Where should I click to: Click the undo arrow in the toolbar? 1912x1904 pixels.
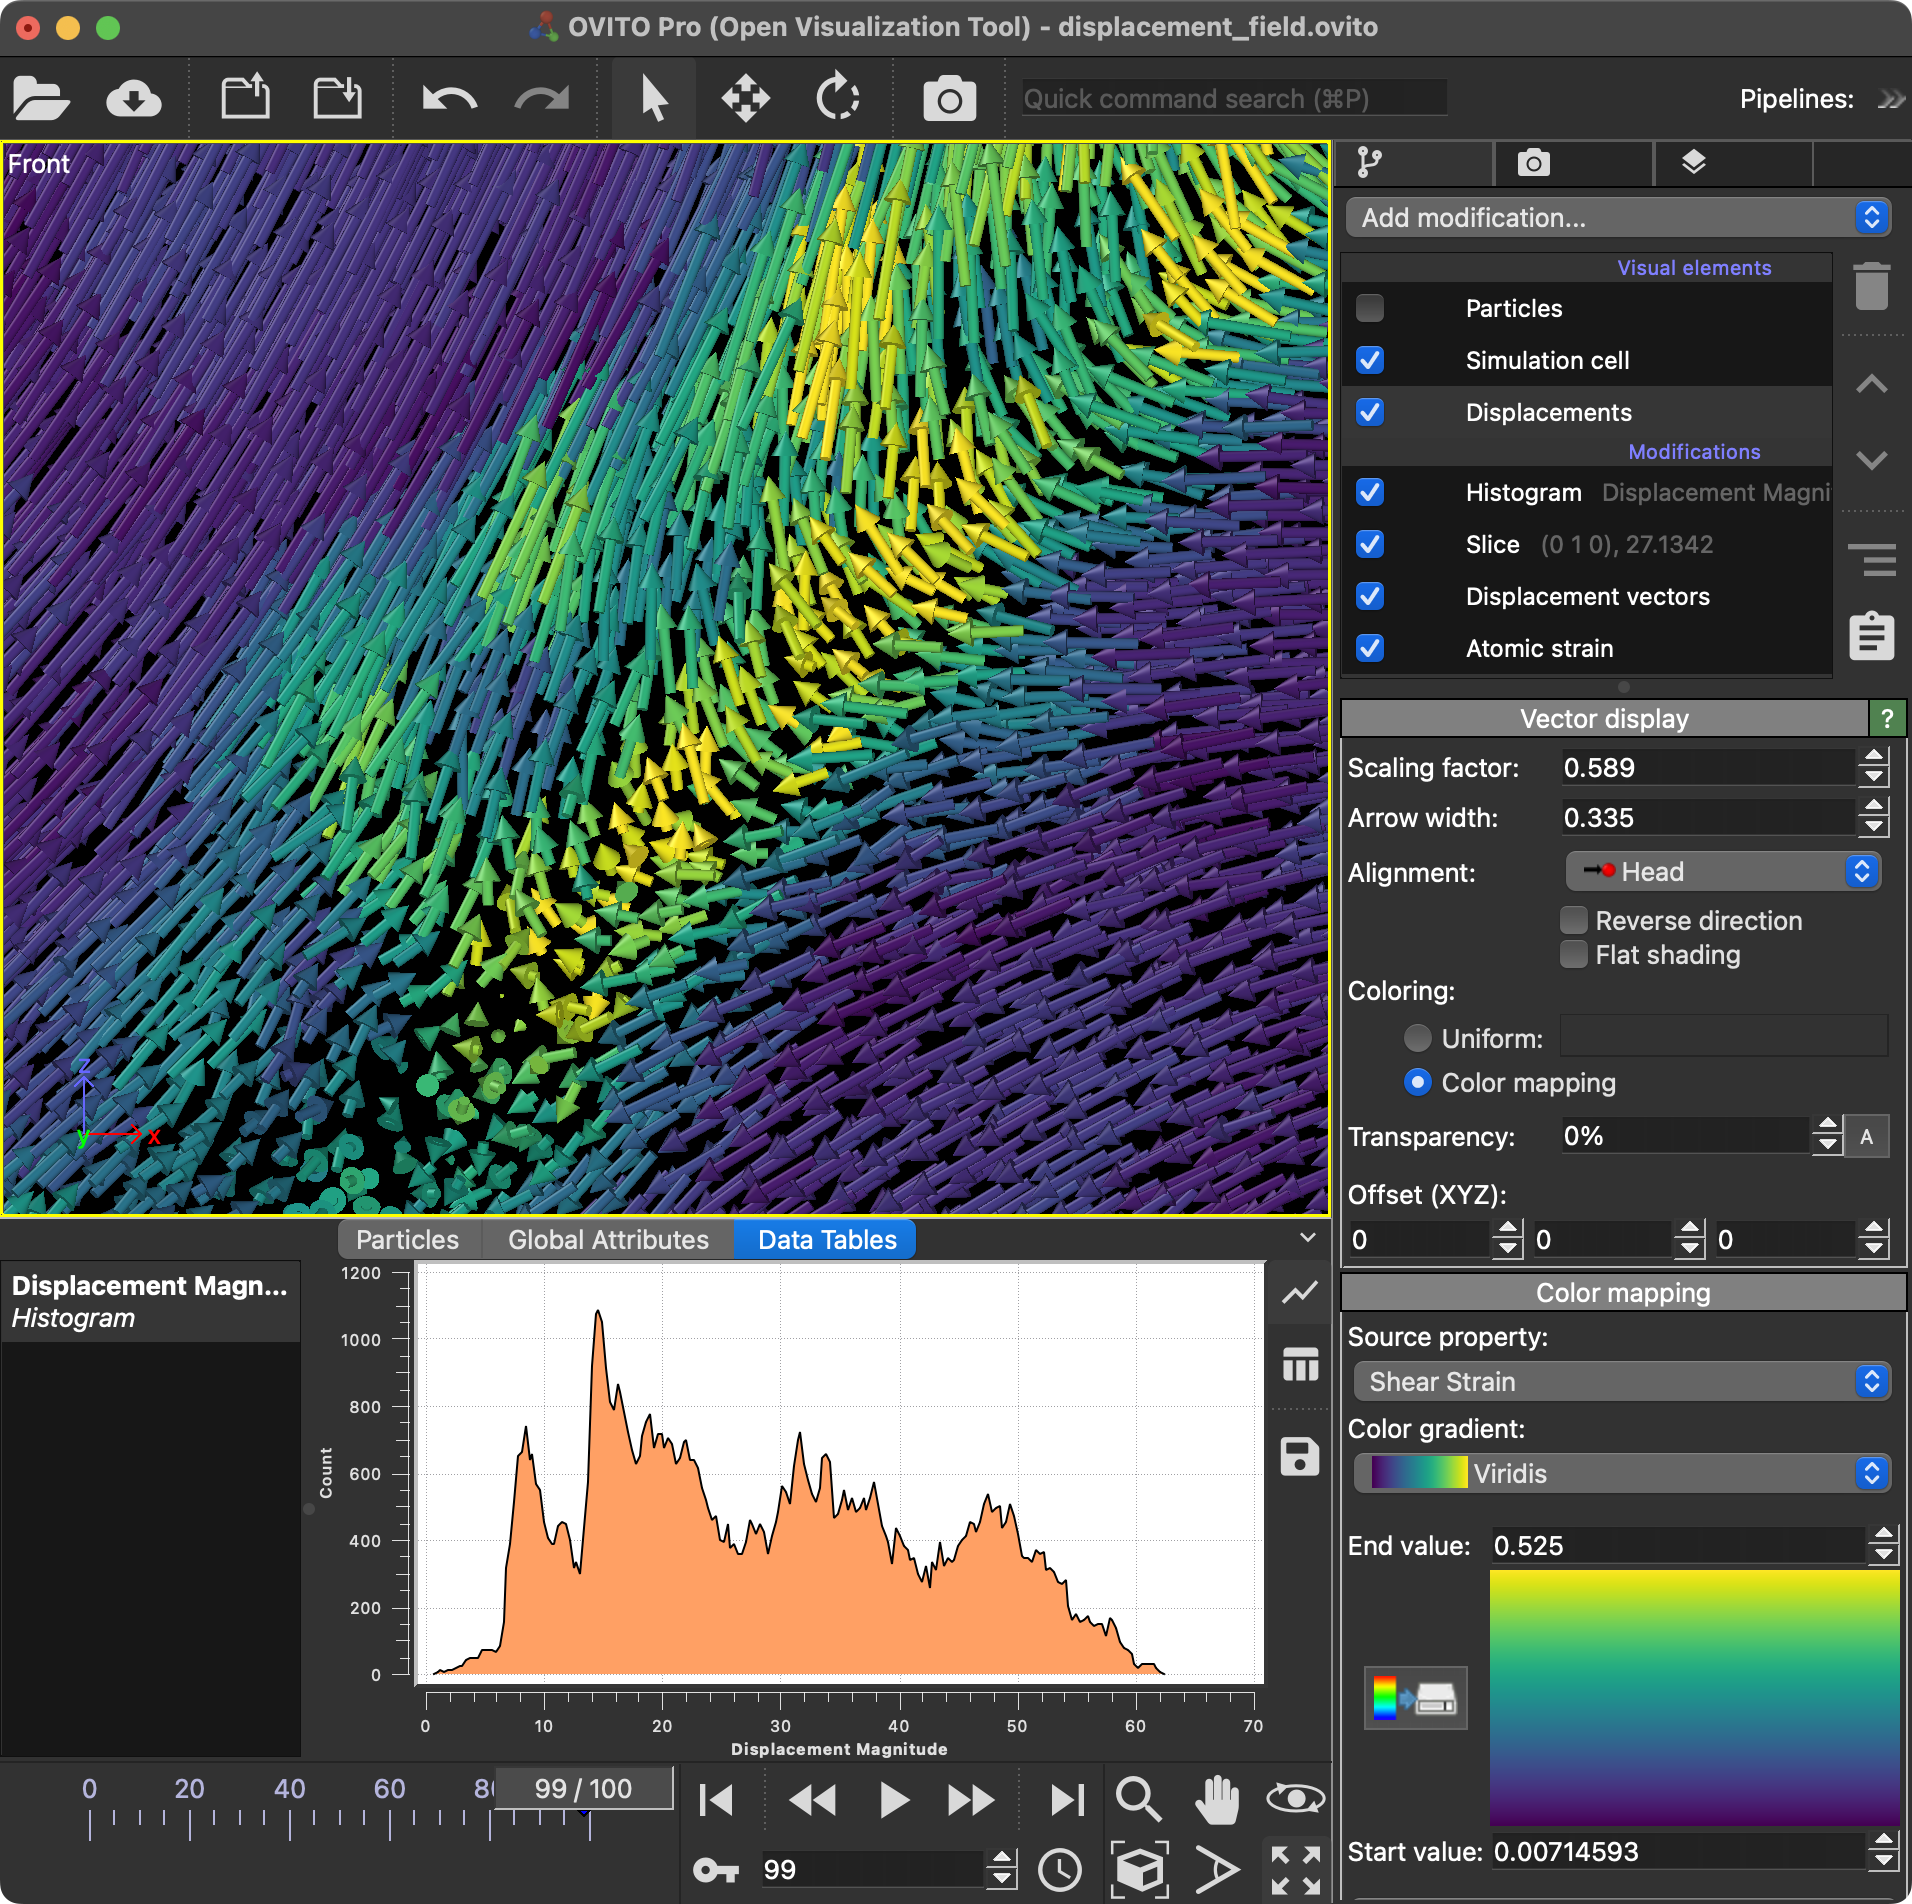(449, 99)
